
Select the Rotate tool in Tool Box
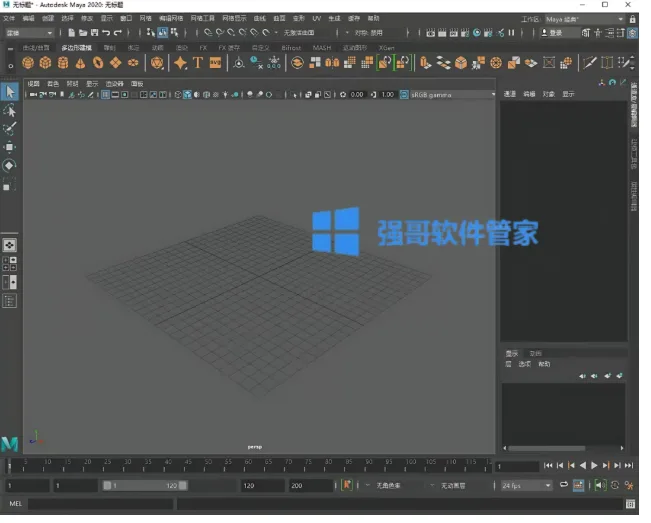pos(10,166)
